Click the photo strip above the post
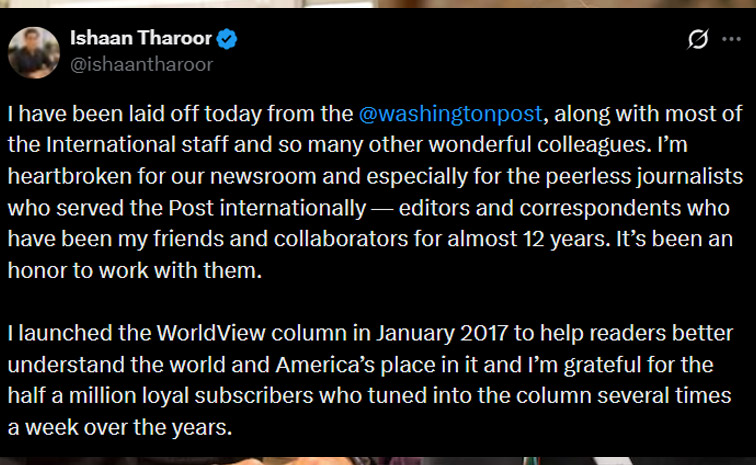This screenshot has height=465, width=756. pos(378,4)
